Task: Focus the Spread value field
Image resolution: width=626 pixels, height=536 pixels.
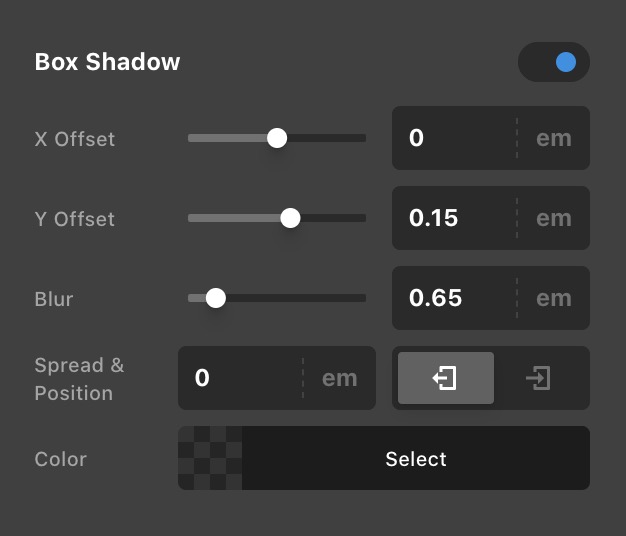Action: click(240, 378)
